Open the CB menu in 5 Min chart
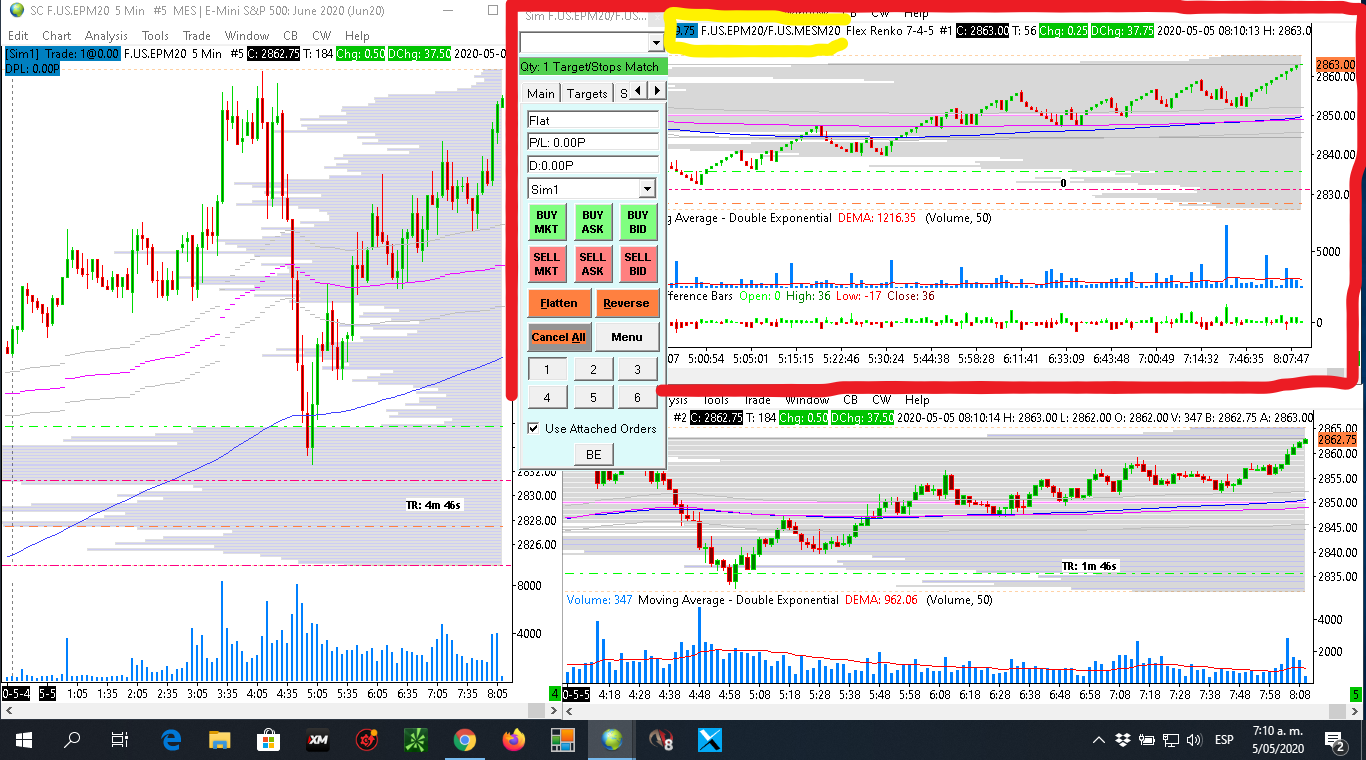The image size is (1366, 760). coord(290,36)
